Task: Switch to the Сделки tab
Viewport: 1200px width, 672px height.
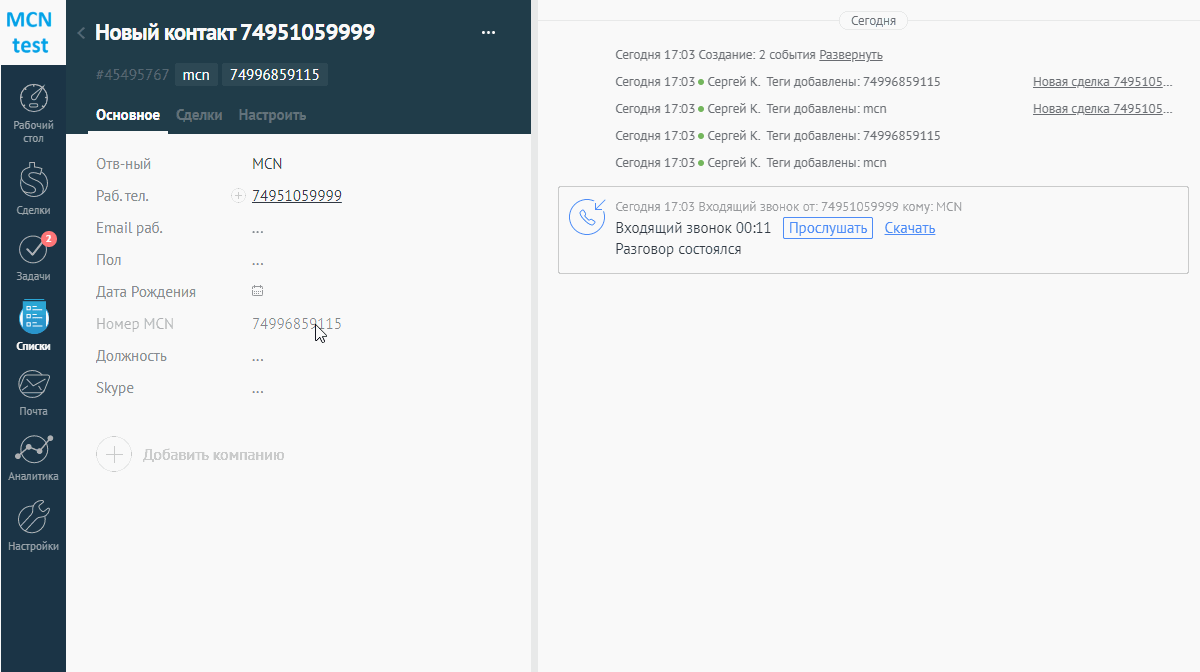Action: (x=199, y=115)
